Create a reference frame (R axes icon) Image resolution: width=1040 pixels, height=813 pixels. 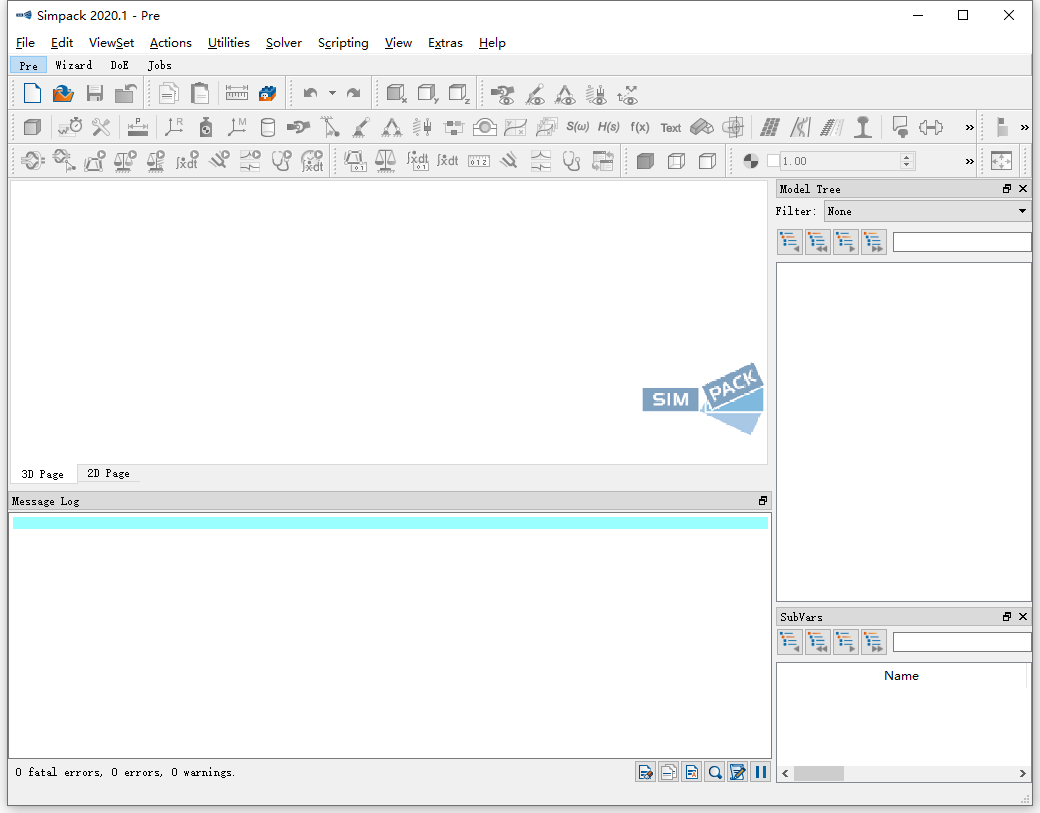click(174, 127)
